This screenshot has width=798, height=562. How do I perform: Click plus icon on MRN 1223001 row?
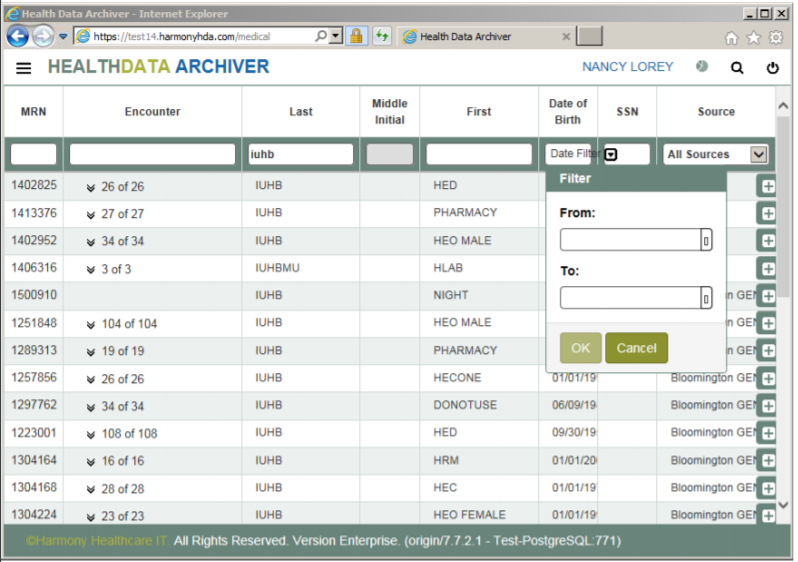coord(768,433)
